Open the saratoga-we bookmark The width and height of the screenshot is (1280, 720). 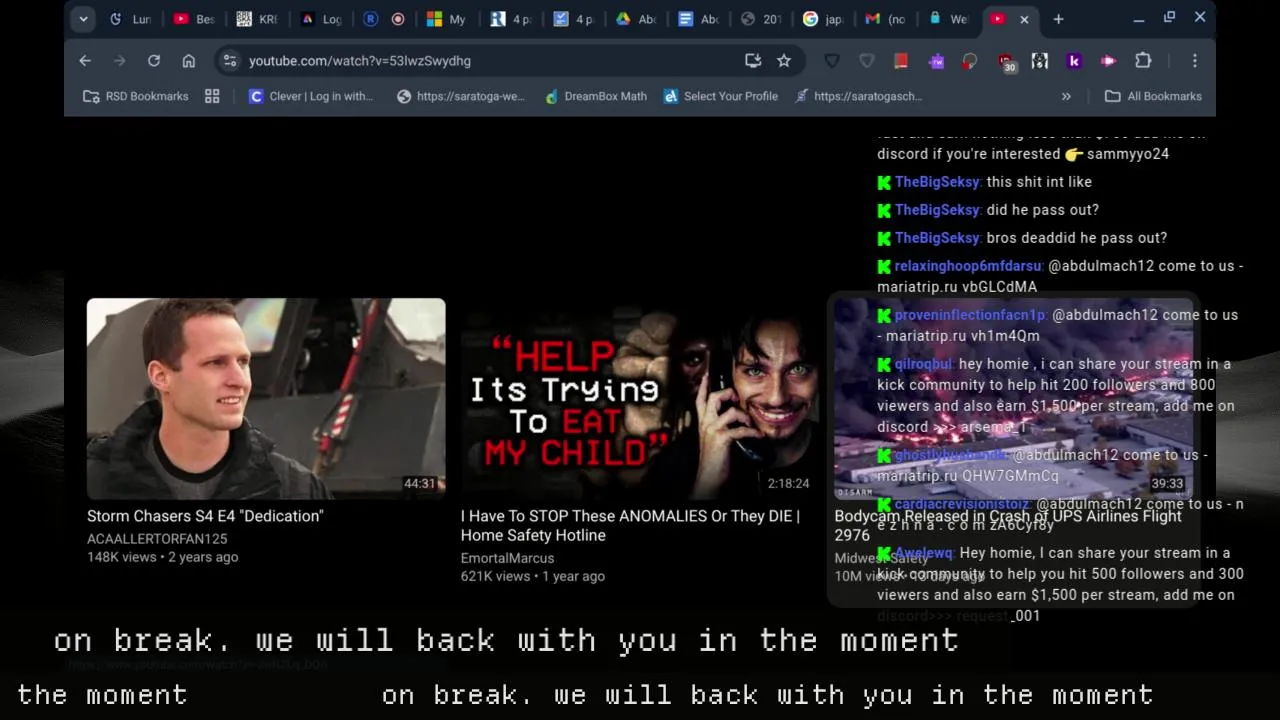(x=460, y=96)
